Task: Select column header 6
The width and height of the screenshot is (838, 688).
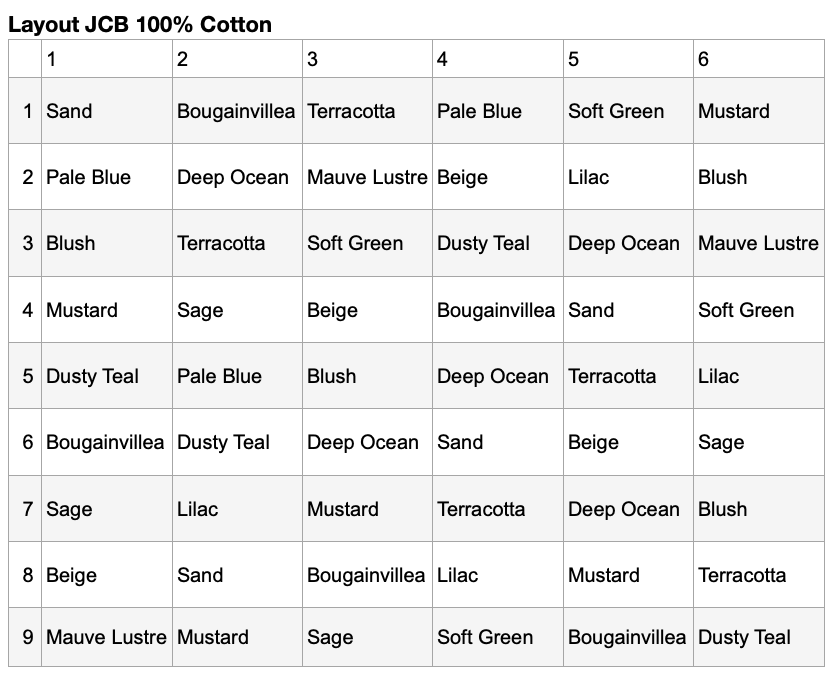Action: [758, 59]
